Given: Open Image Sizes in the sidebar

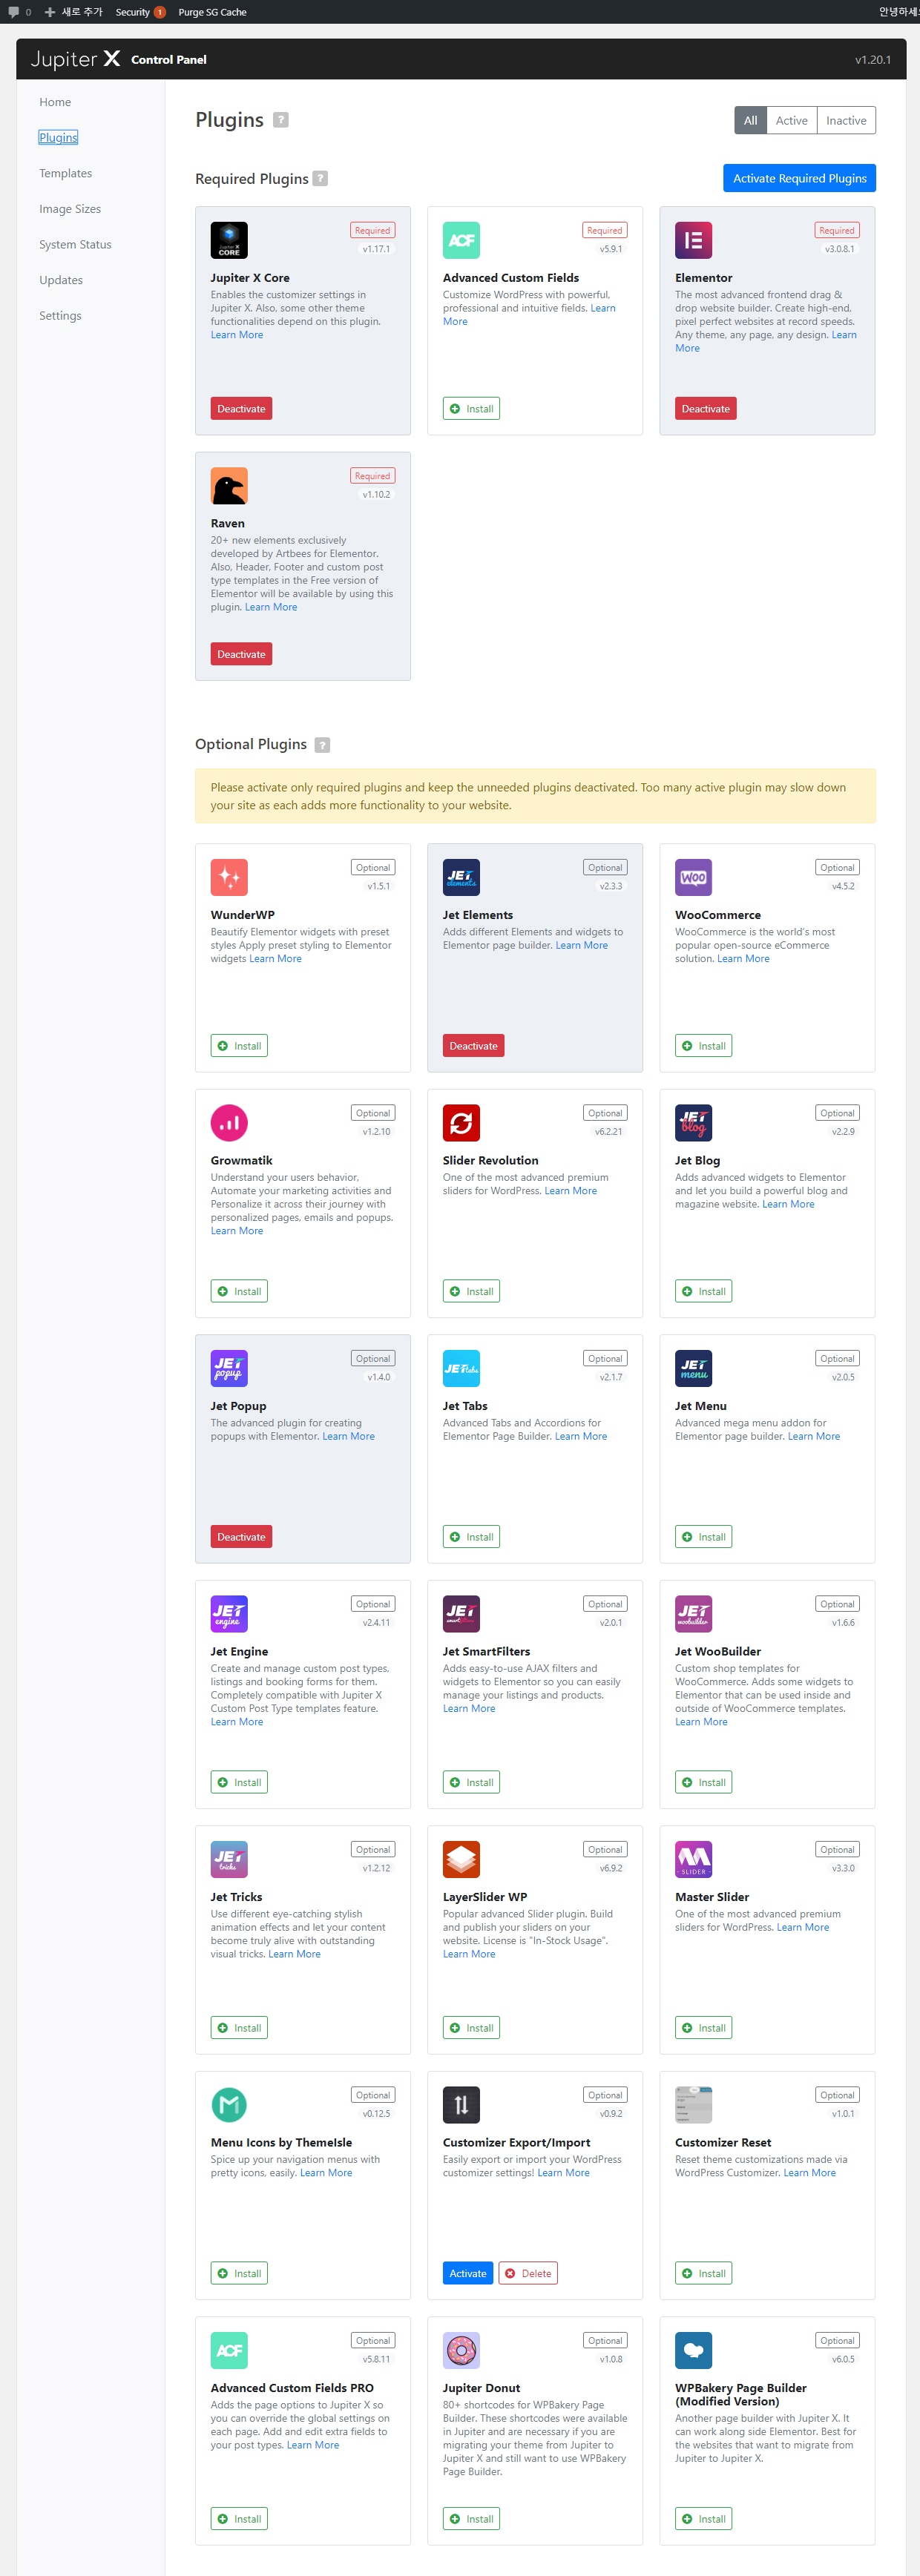Looking at the screenshot, I should tap(70, 209).
